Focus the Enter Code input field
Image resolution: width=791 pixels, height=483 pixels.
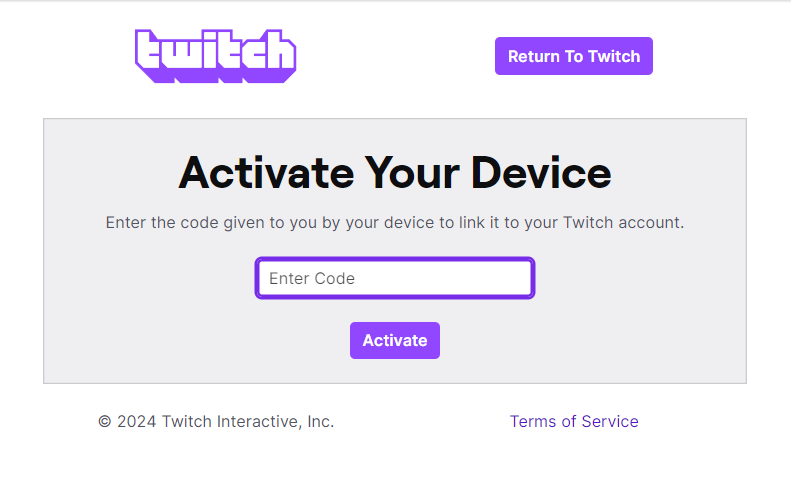[x=395, y=278]
